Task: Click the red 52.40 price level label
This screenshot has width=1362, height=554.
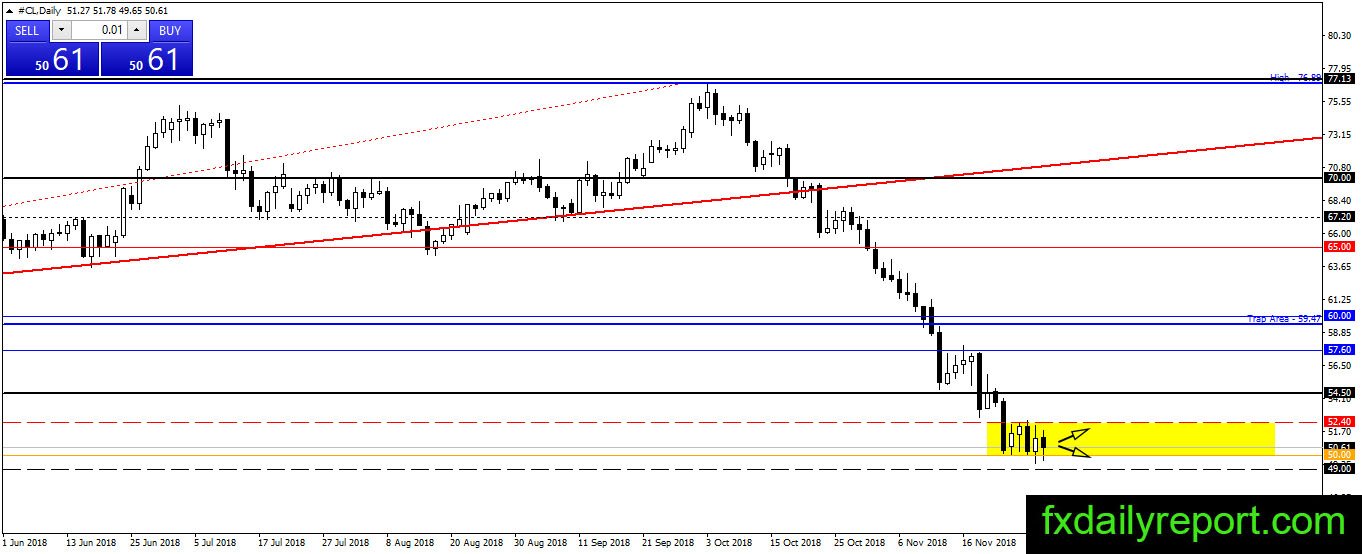Action: pyautogui.click(x=1339, y=422)
